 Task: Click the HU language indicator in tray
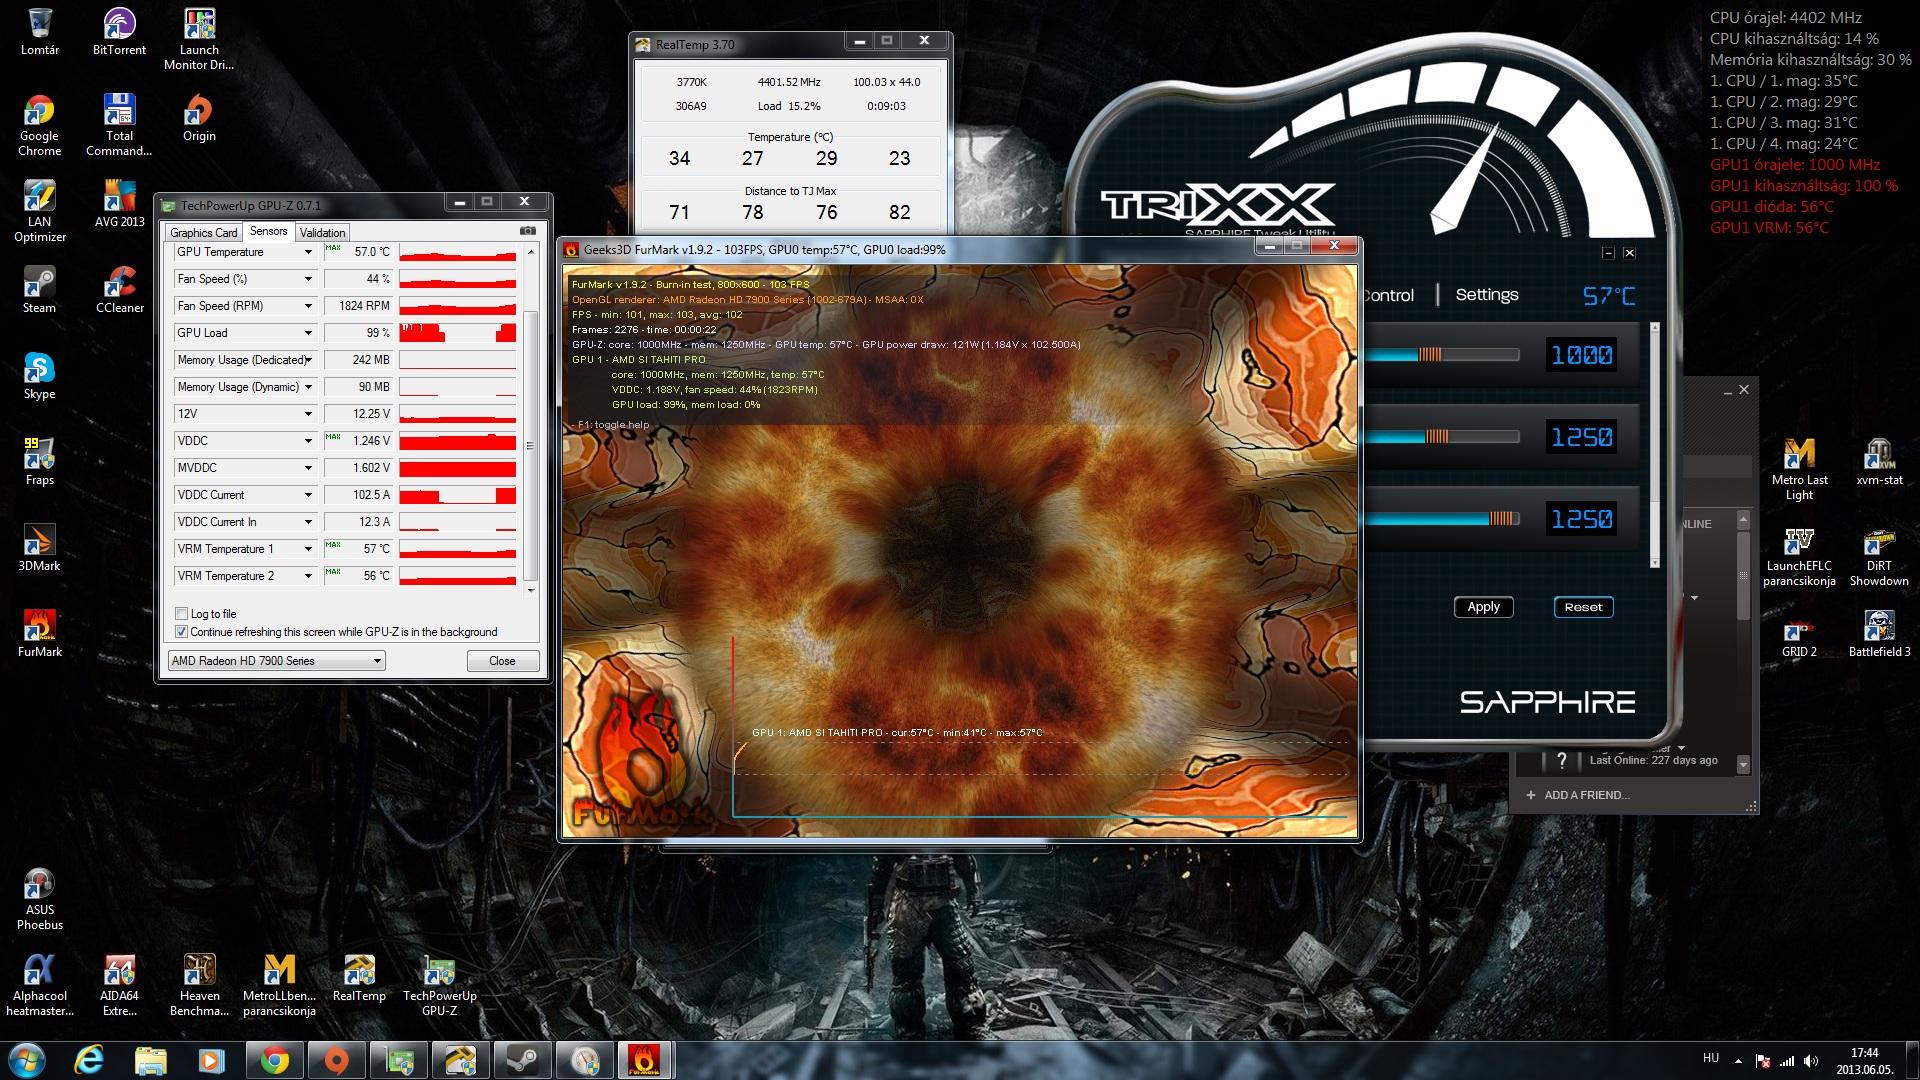pyautogui.click(x=1711, y=1058)
